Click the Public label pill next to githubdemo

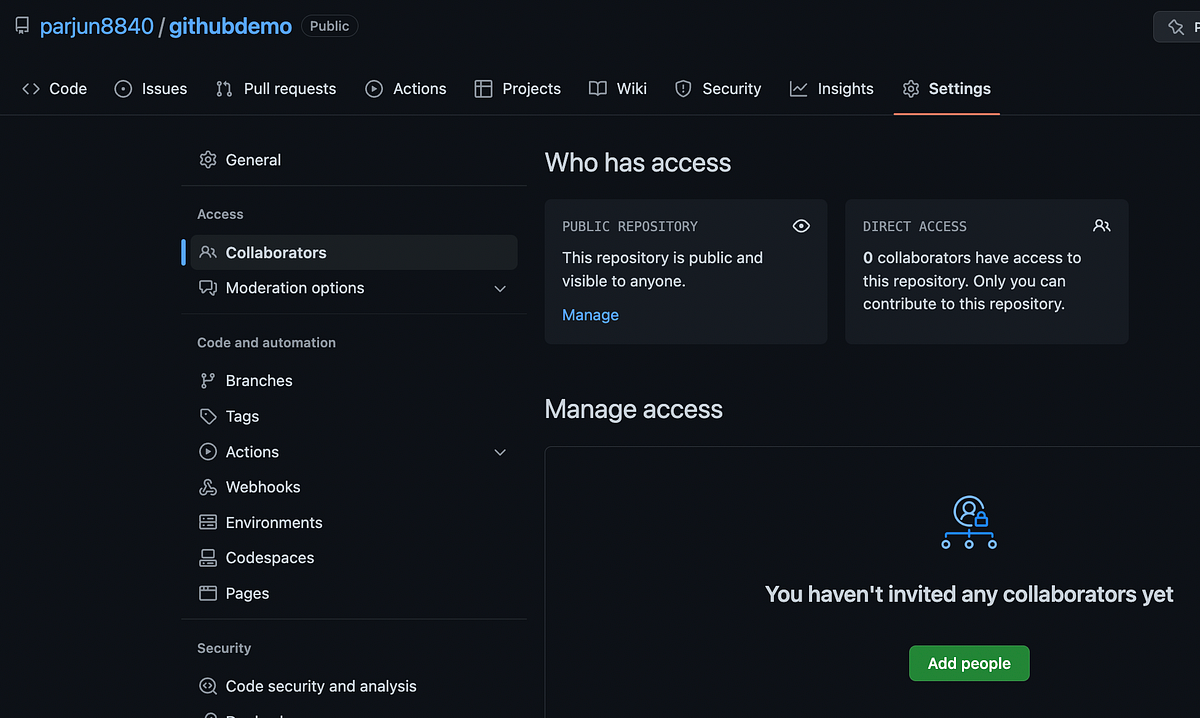(x=329, y=25)
